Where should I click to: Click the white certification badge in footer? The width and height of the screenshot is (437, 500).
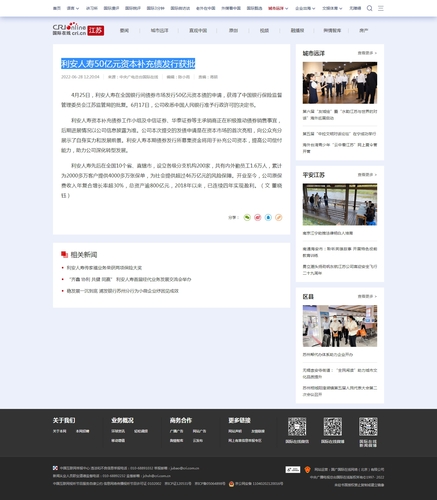[x=293, y=469]
